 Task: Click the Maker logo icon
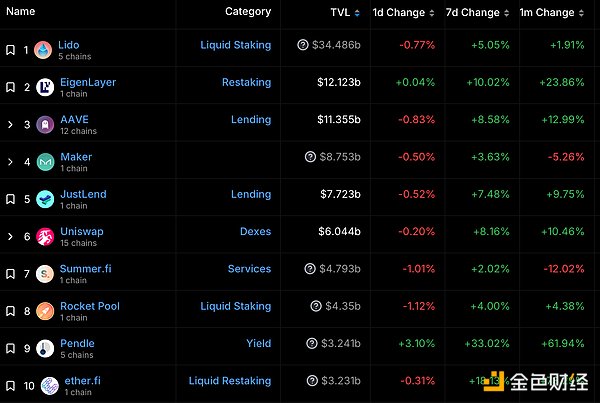click(x=45, y=162)
